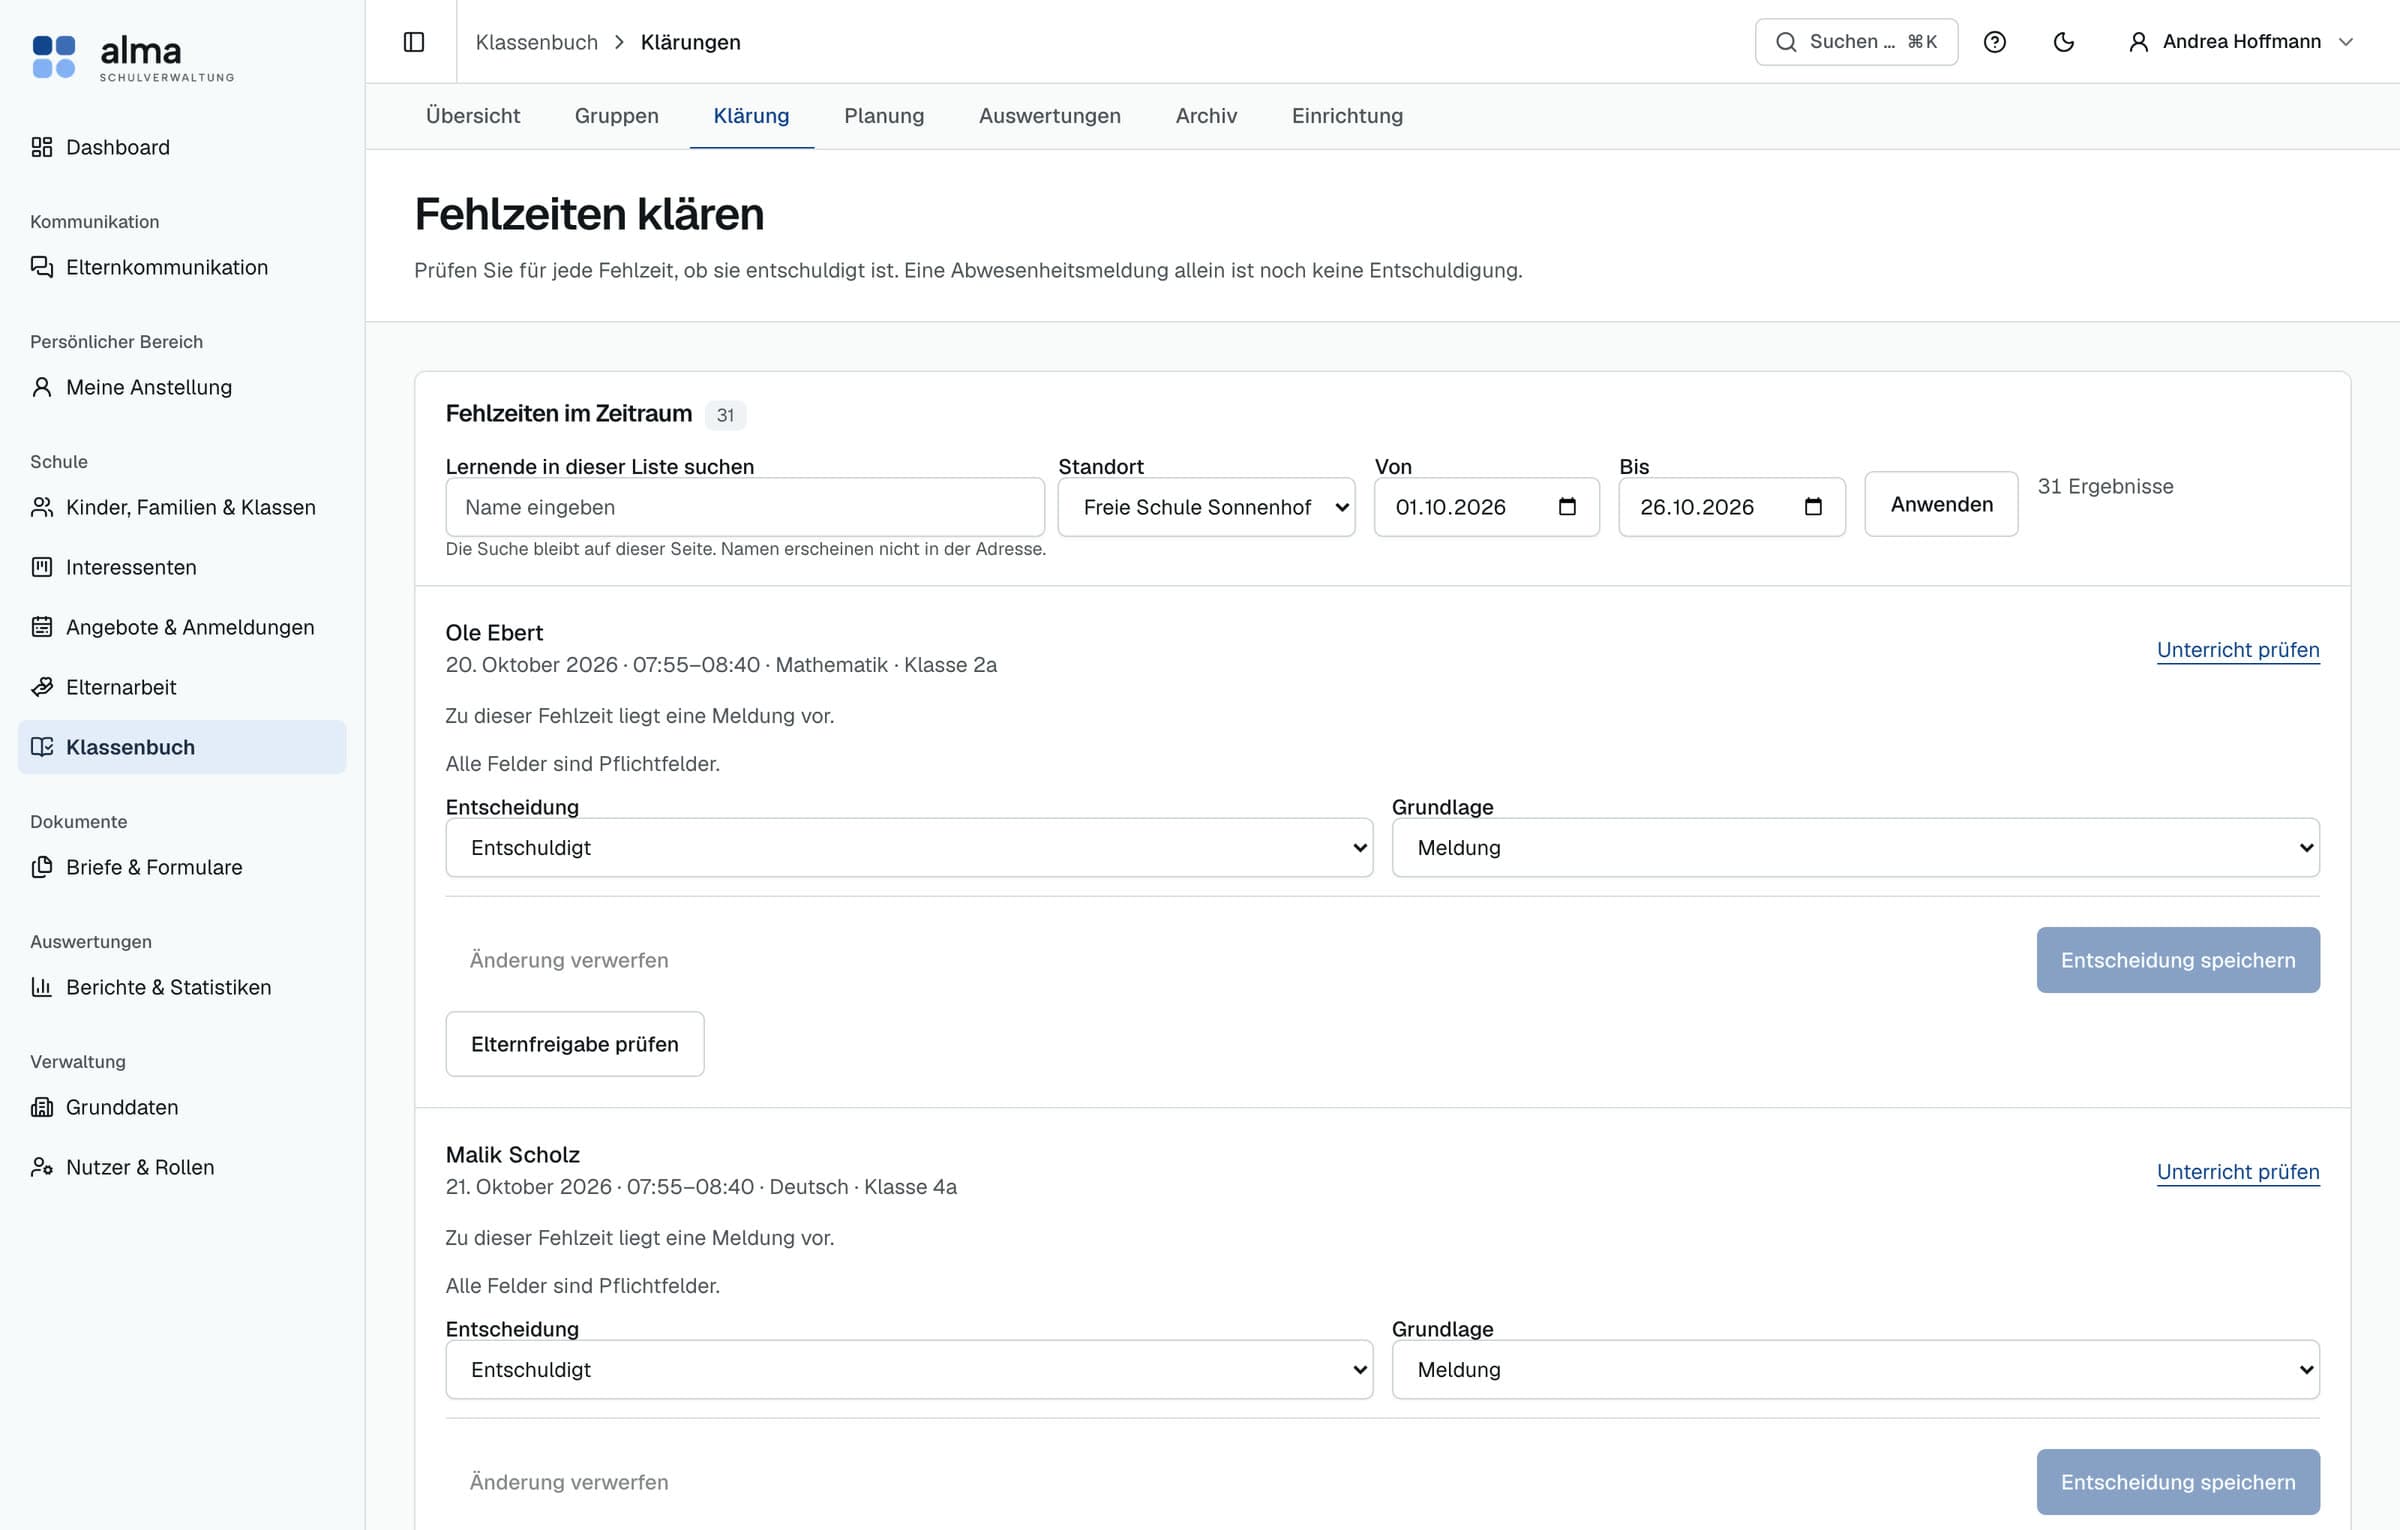
Task: Open the Einrichtung tab
Action: (1347, 116)
